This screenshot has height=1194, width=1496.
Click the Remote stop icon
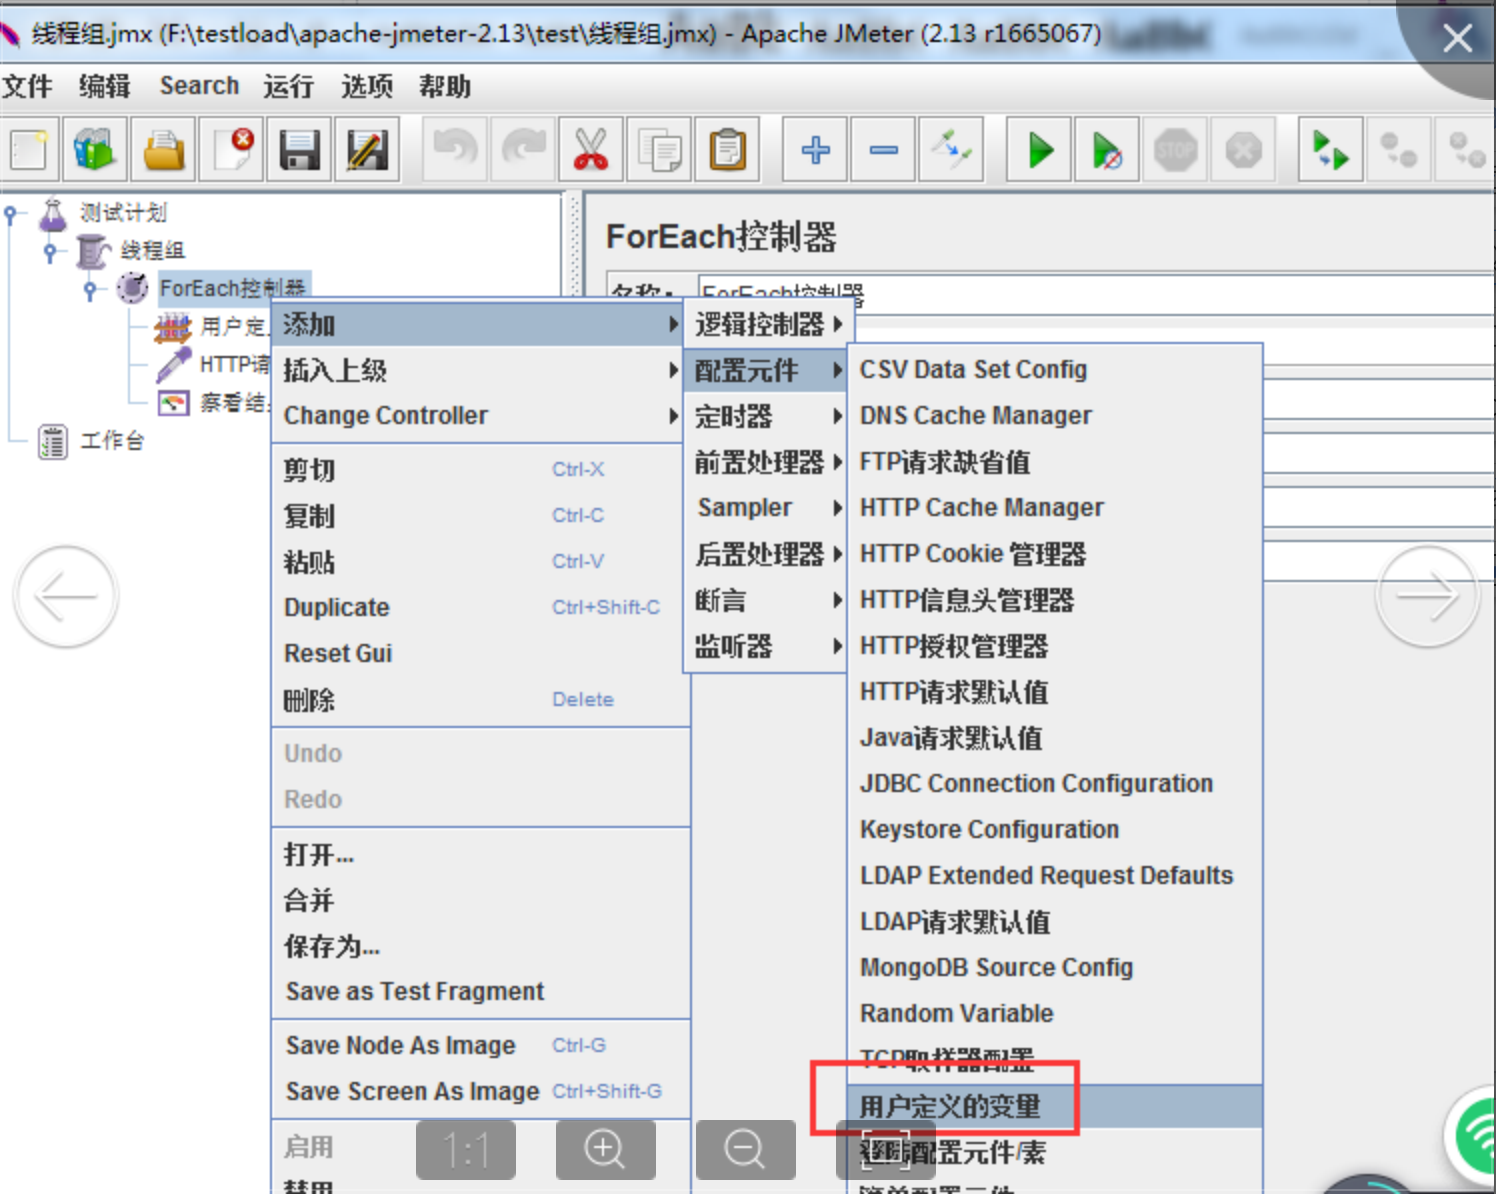coord(1399,150)
